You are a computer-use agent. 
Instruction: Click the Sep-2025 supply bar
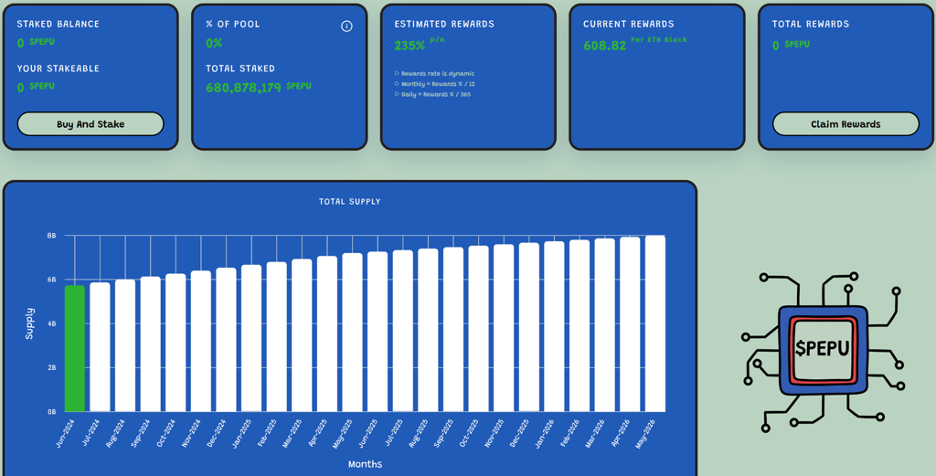coord(453,329)
